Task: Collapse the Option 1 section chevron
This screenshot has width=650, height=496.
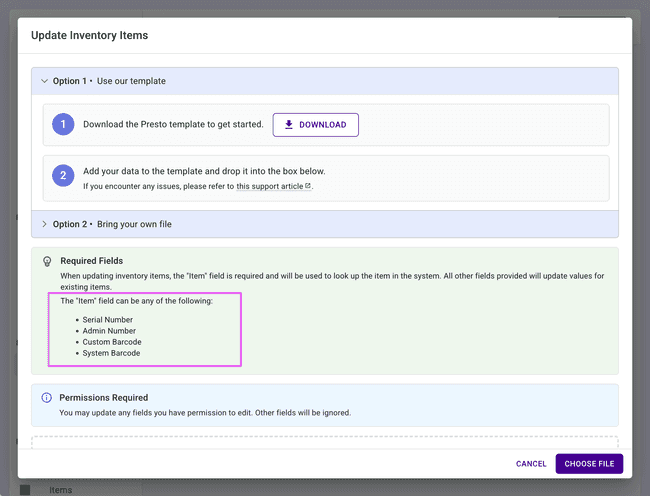Action: coord(44,81)
